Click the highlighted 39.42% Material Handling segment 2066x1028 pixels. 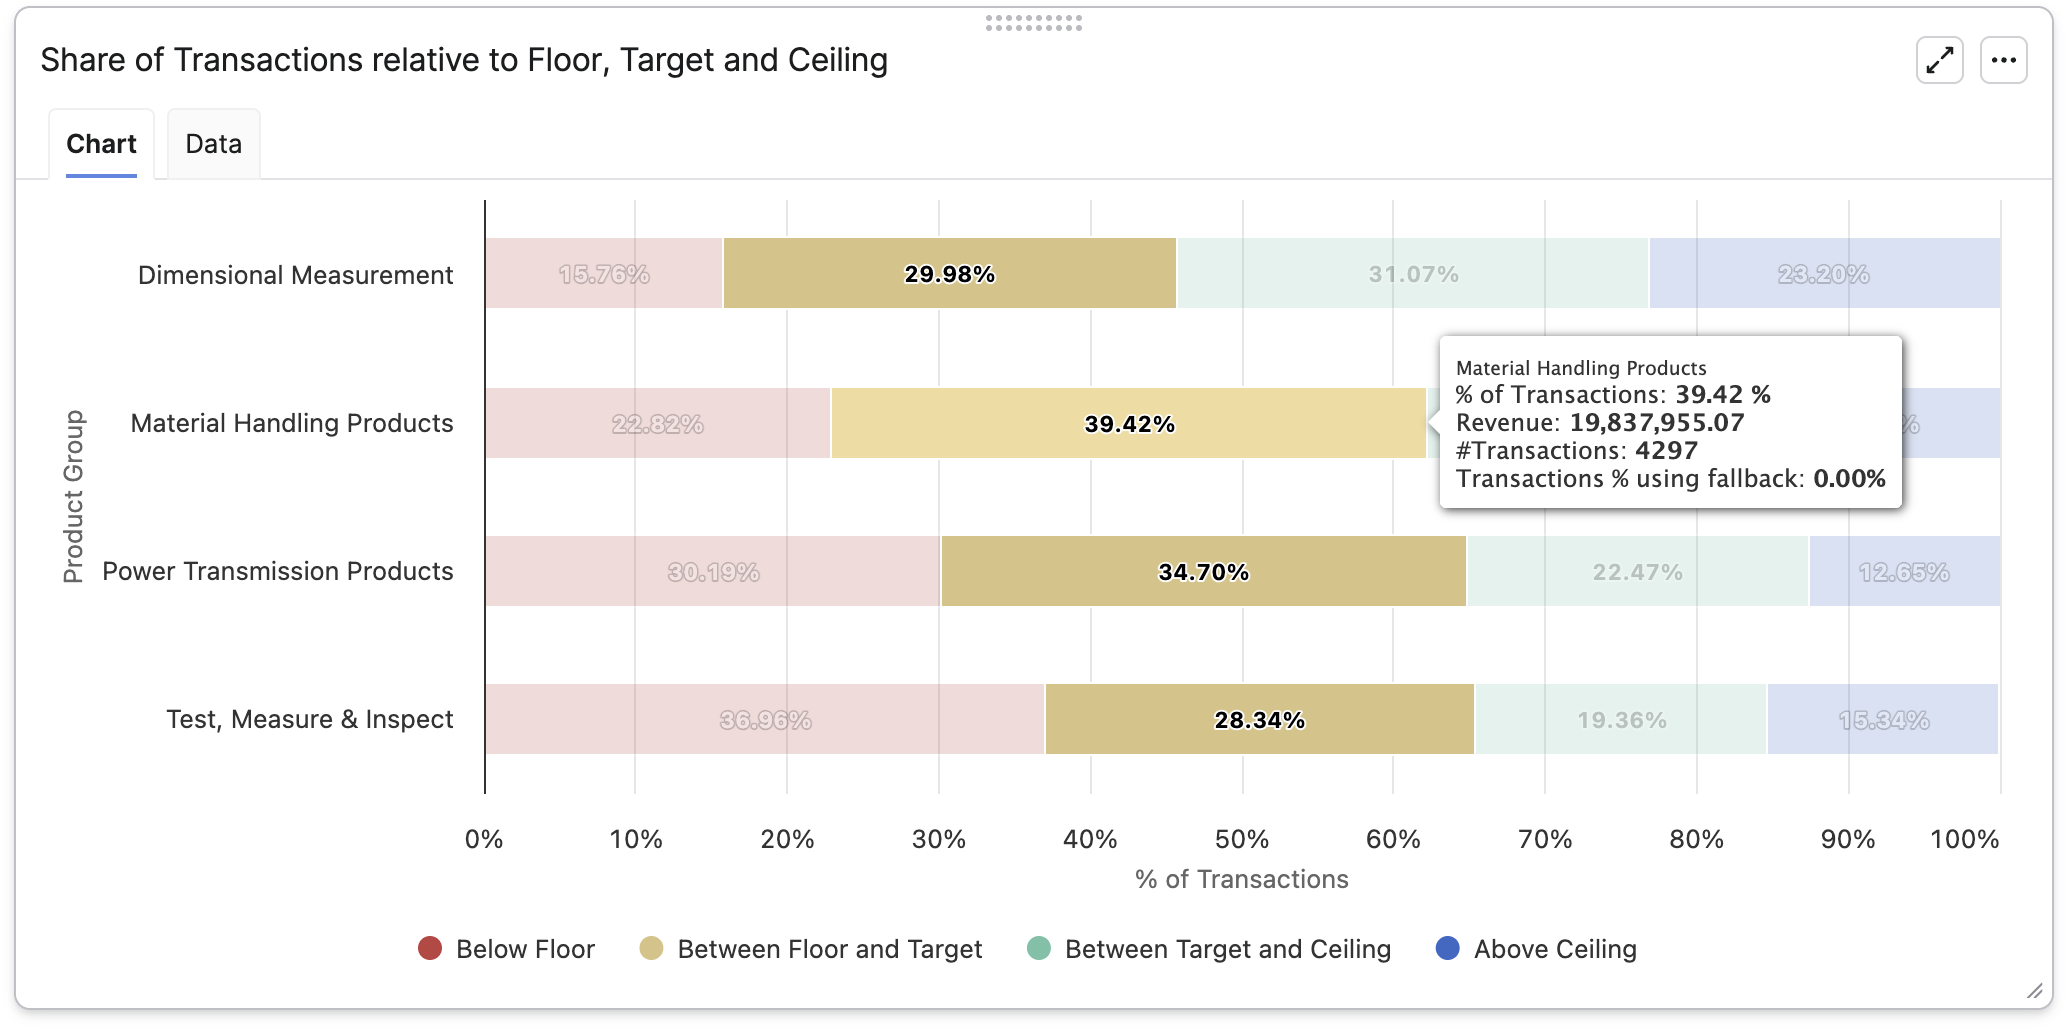[1128, 423]
